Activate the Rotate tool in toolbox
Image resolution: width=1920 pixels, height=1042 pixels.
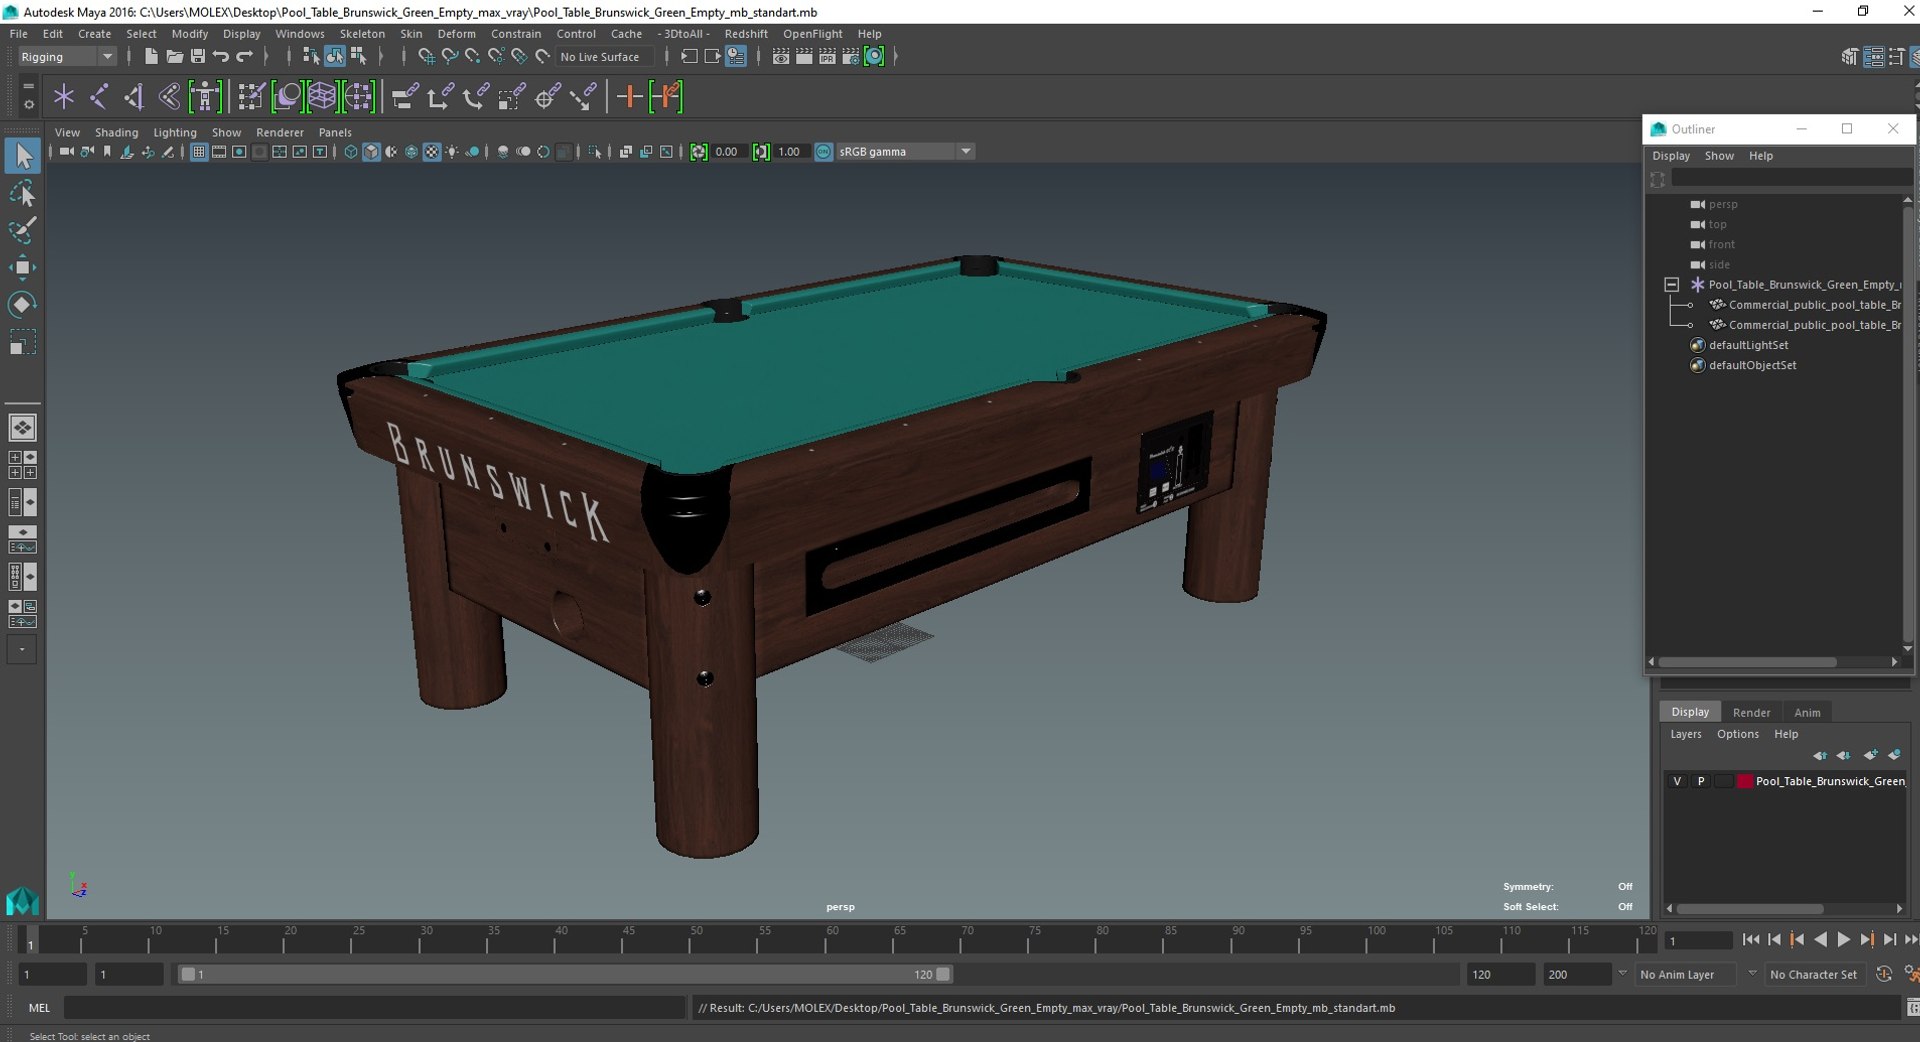point(22,304)
